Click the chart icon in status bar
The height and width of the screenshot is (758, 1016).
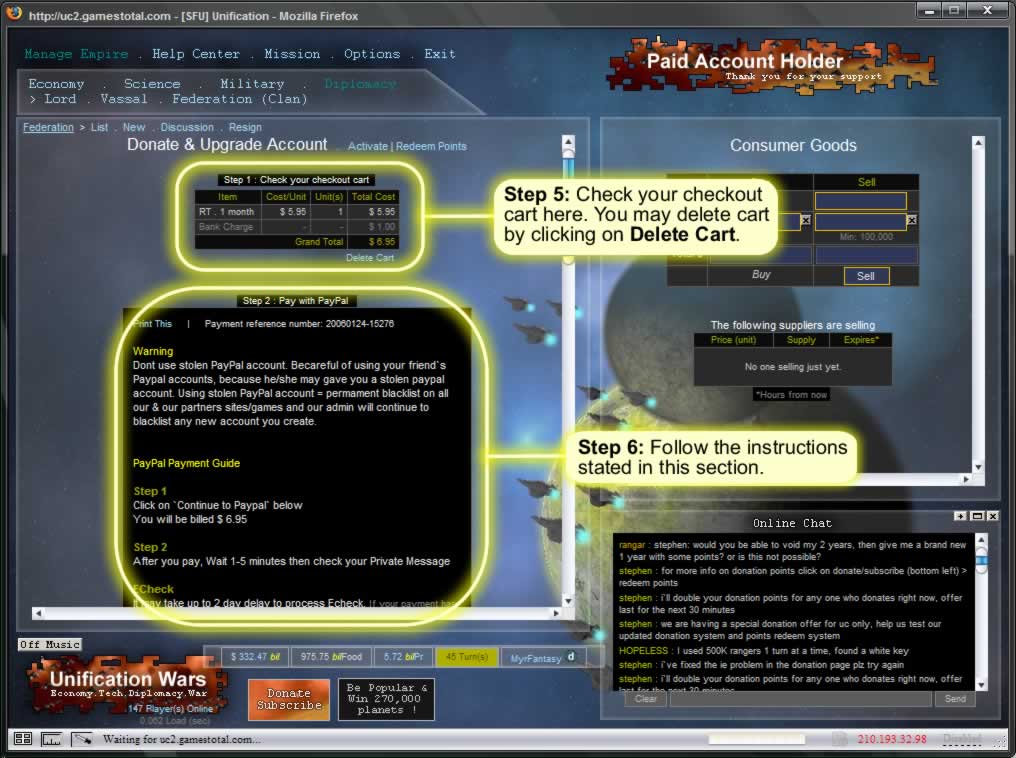coord(51,739)
